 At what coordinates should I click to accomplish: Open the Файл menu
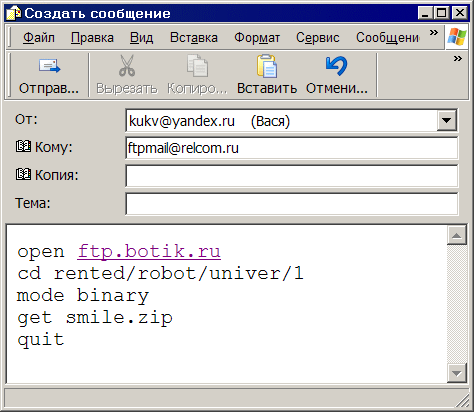point(39,38)
